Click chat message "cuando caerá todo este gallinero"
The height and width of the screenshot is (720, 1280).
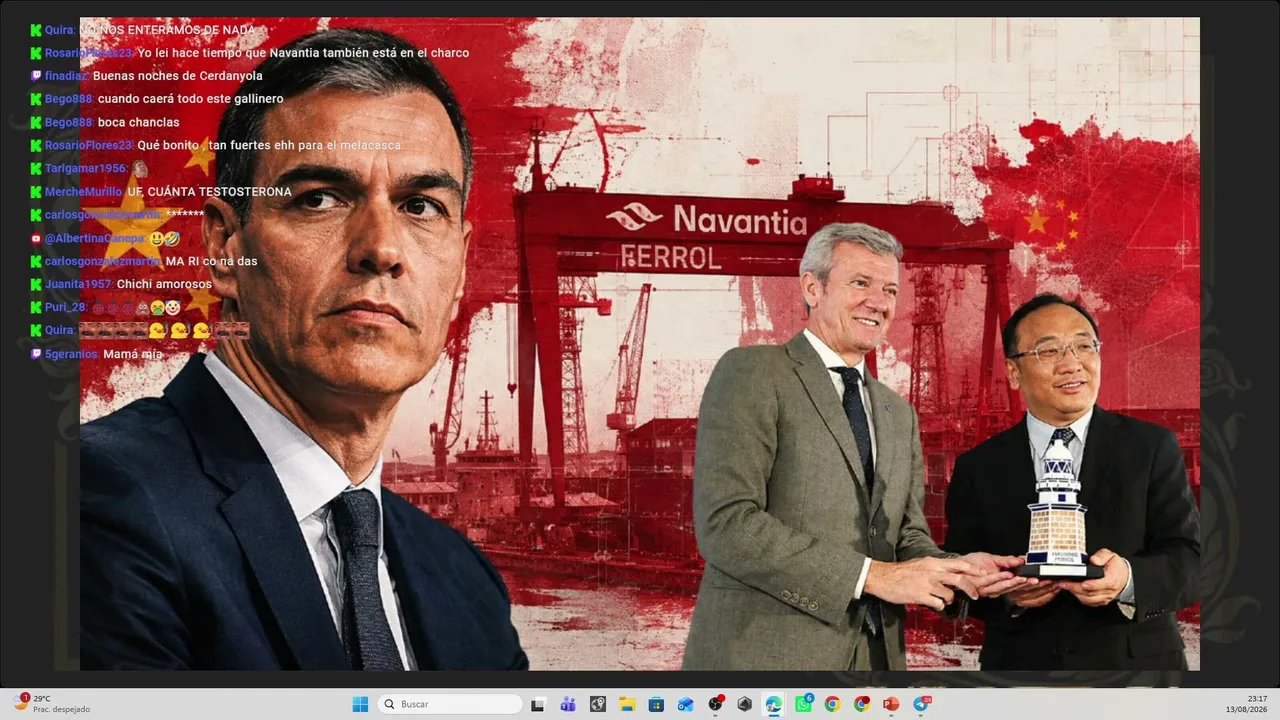[190, 99]
